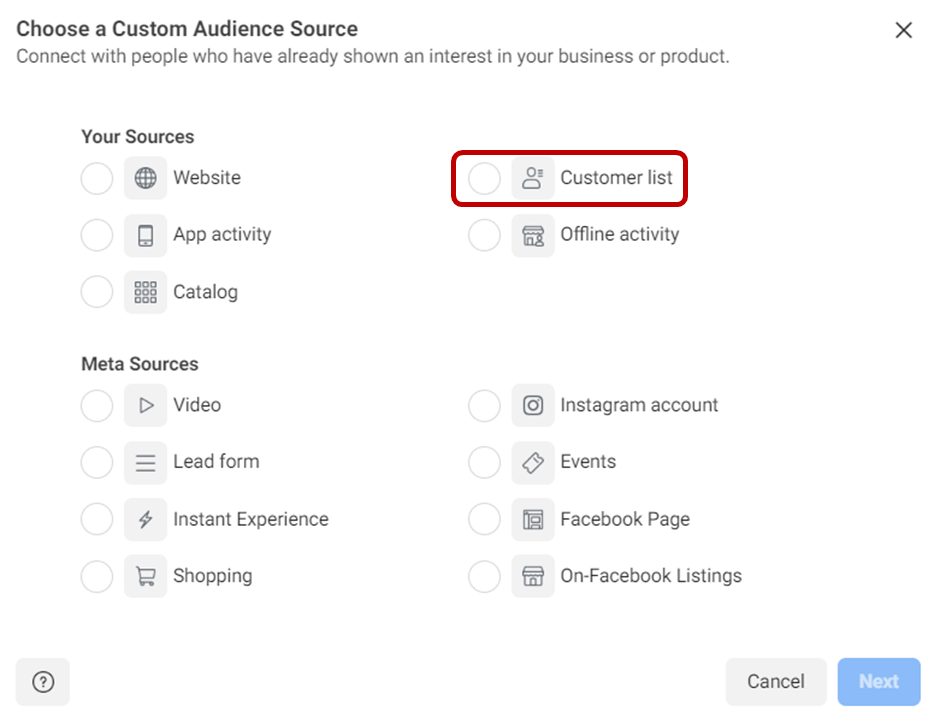This screenshot has height=712, width=940.
Task: Click the Instagram account label
Action: tap(639, 406)
